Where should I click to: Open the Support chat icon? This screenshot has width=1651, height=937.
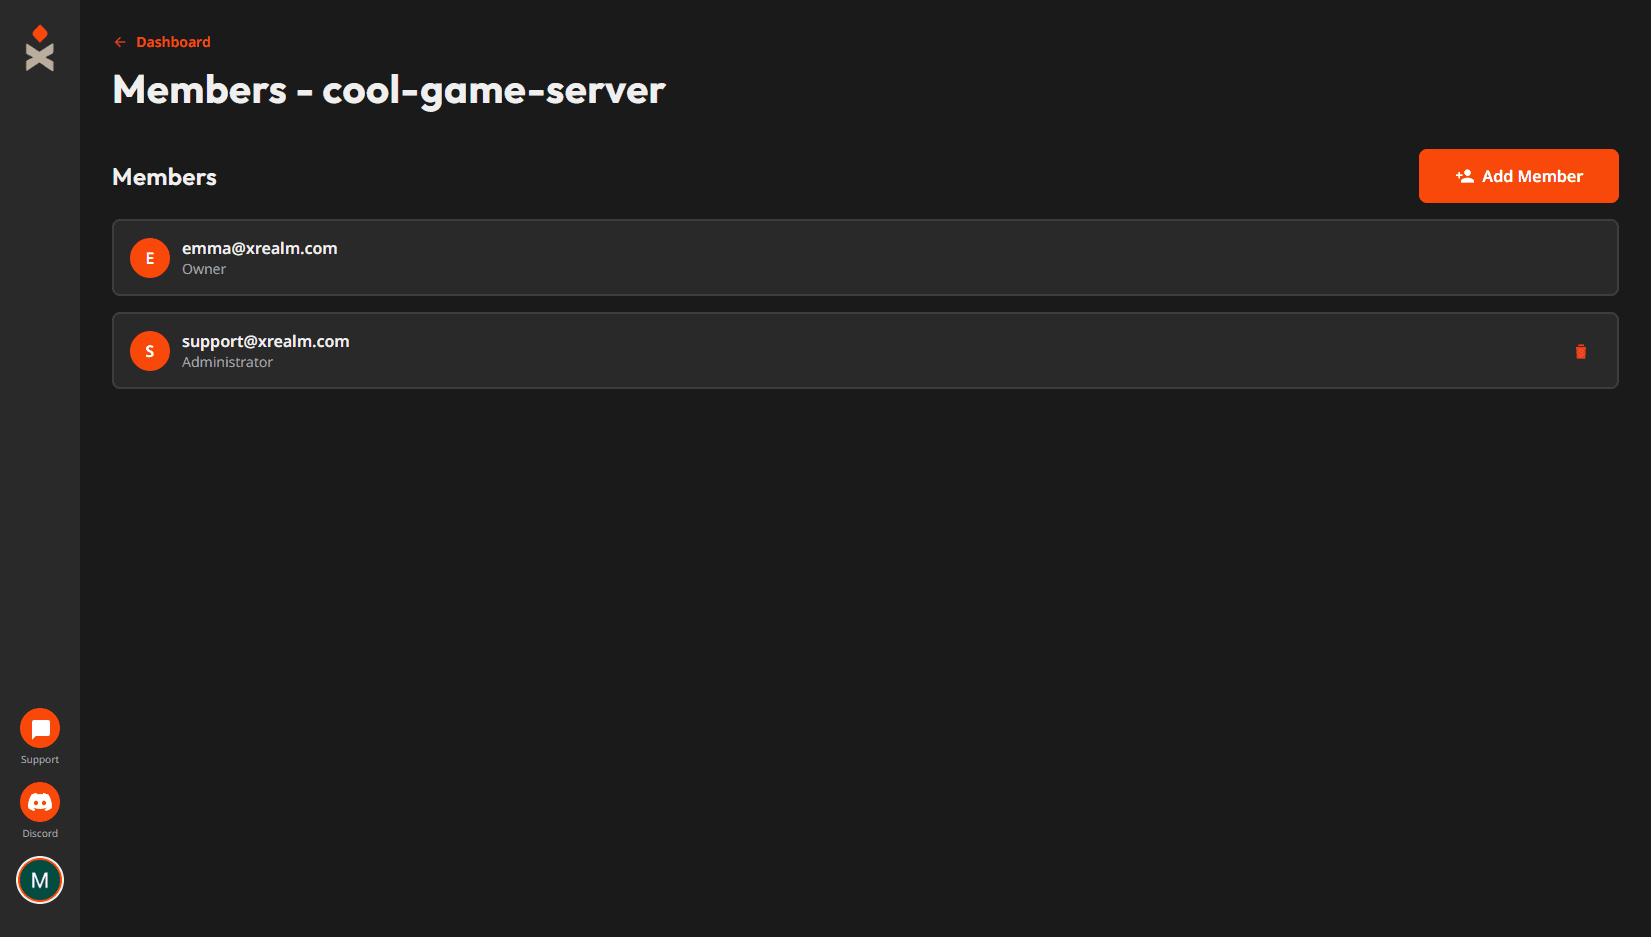(40, 728)
